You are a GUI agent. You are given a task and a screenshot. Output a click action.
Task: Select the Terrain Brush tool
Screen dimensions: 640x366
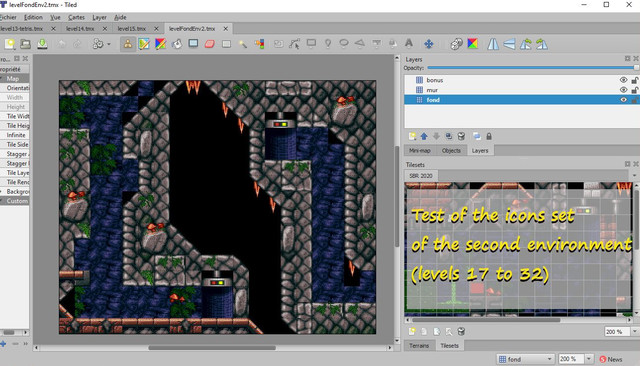coord(144,44)
